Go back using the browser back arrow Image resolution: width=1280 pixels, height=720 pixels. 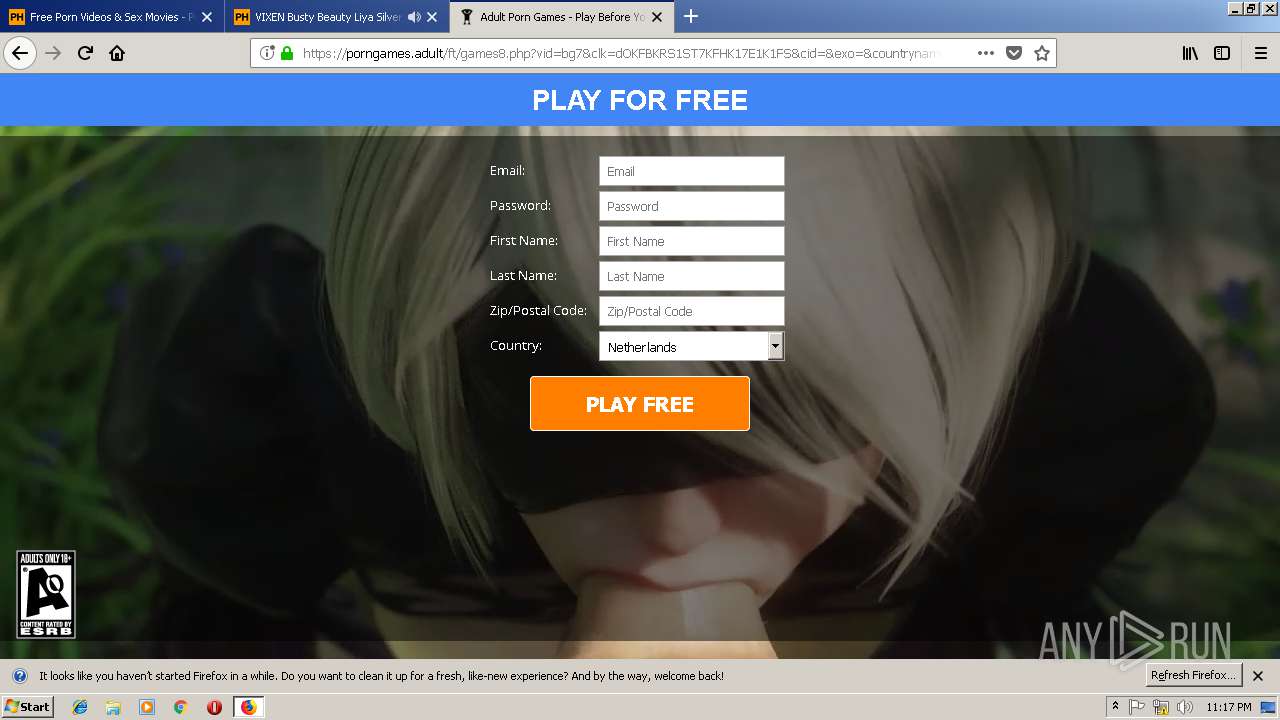pos(20,53)
